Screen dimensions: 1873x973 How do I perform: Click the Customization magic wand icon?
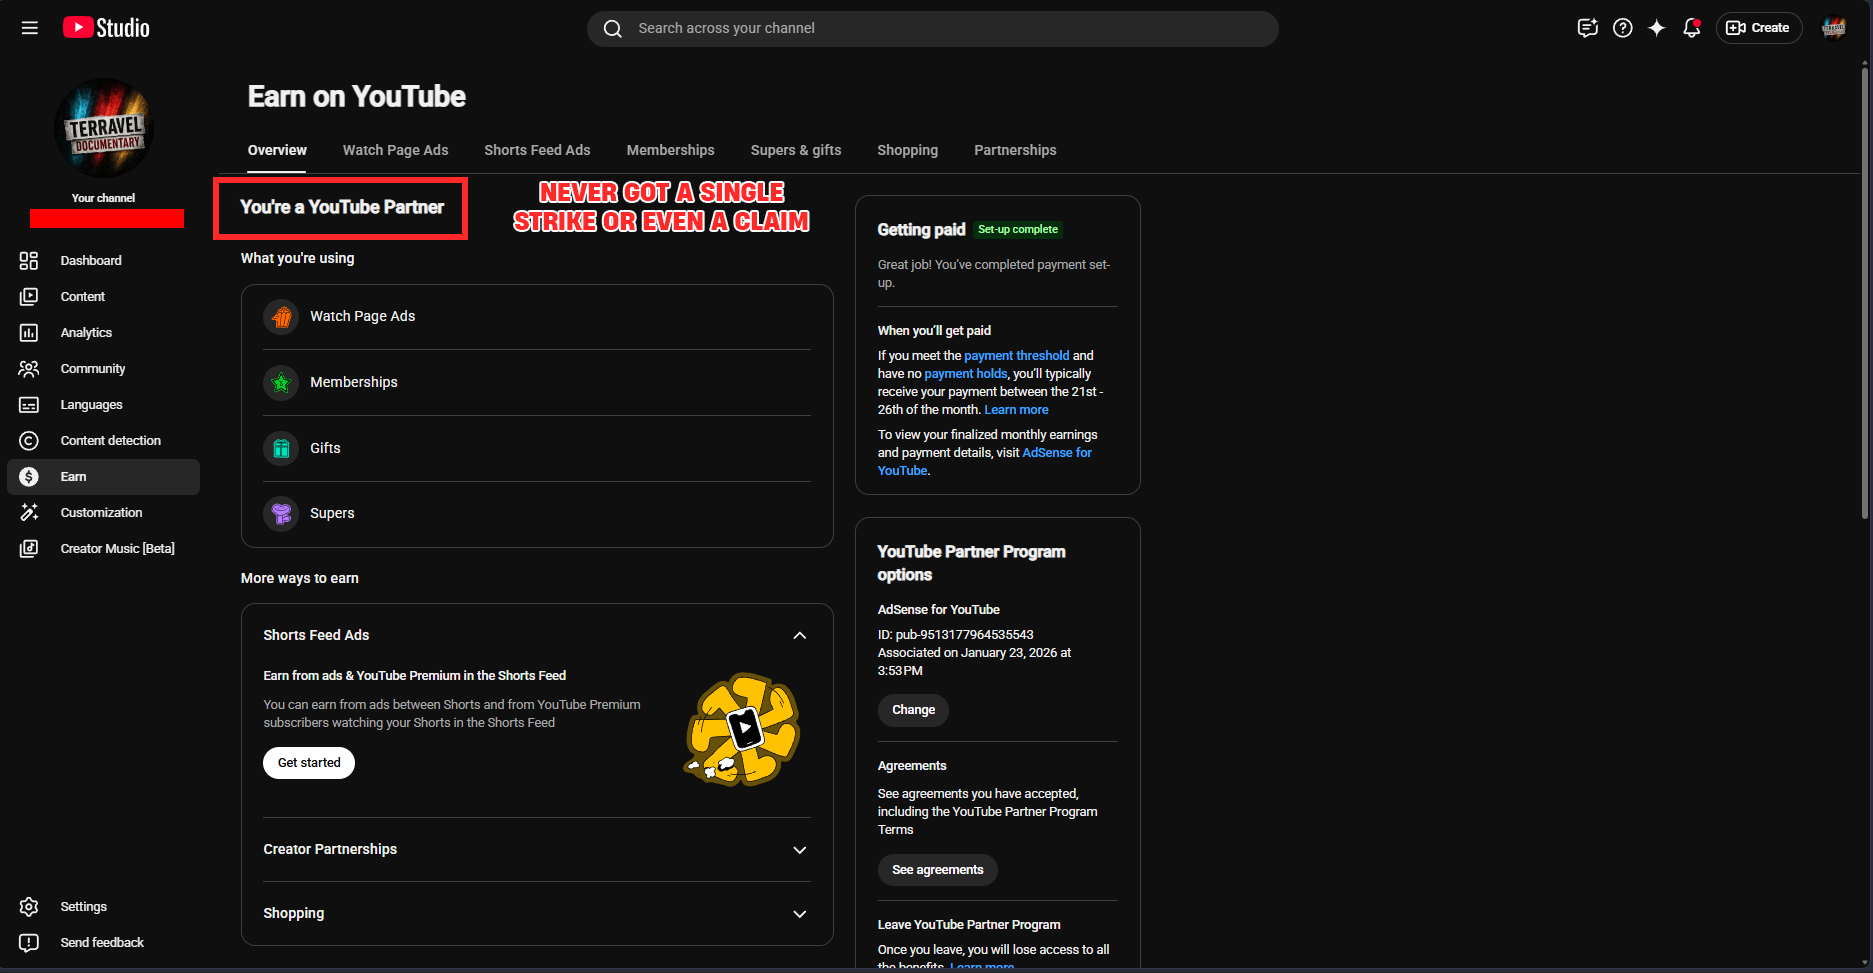(29, 513)
